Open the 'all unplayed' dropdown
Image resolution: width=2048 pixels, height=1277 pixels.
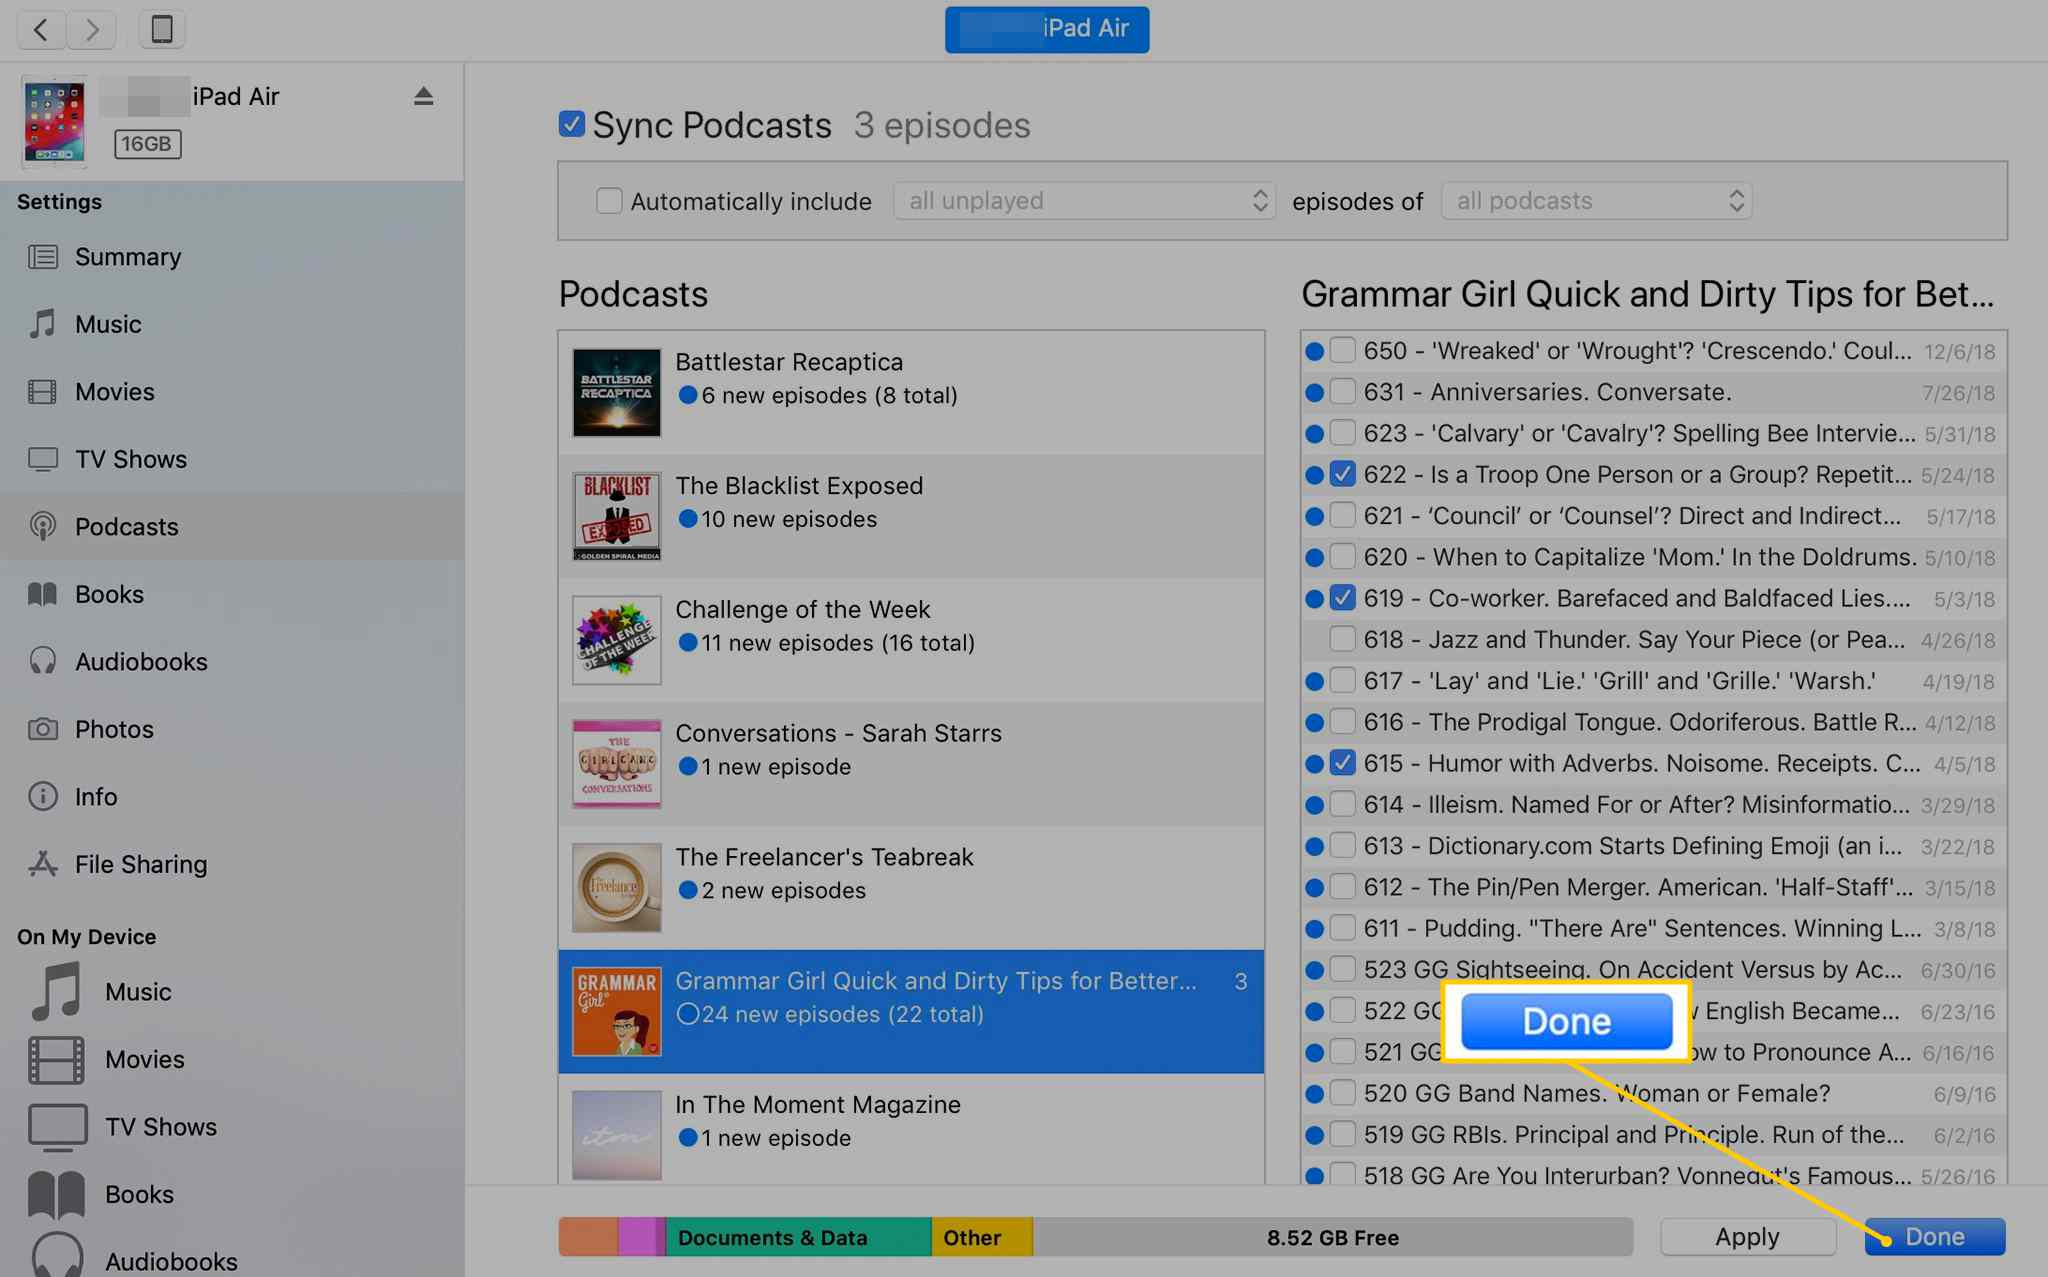(x=1084, y=201)
